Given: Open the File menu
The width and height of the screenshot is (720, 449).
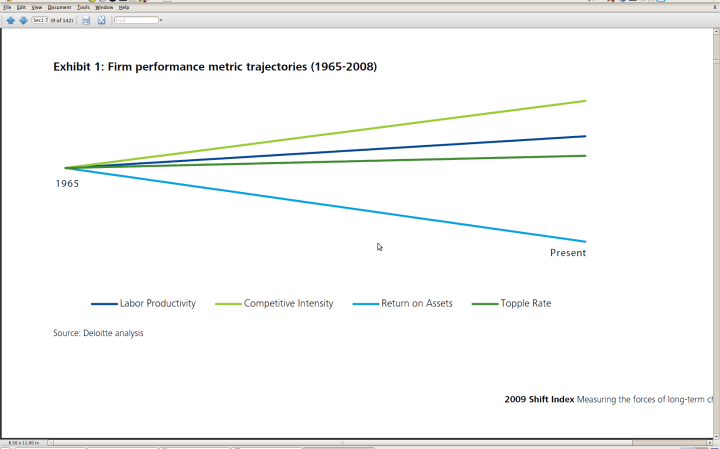Looking at the screenshot, I should click(x=7, y=7).
